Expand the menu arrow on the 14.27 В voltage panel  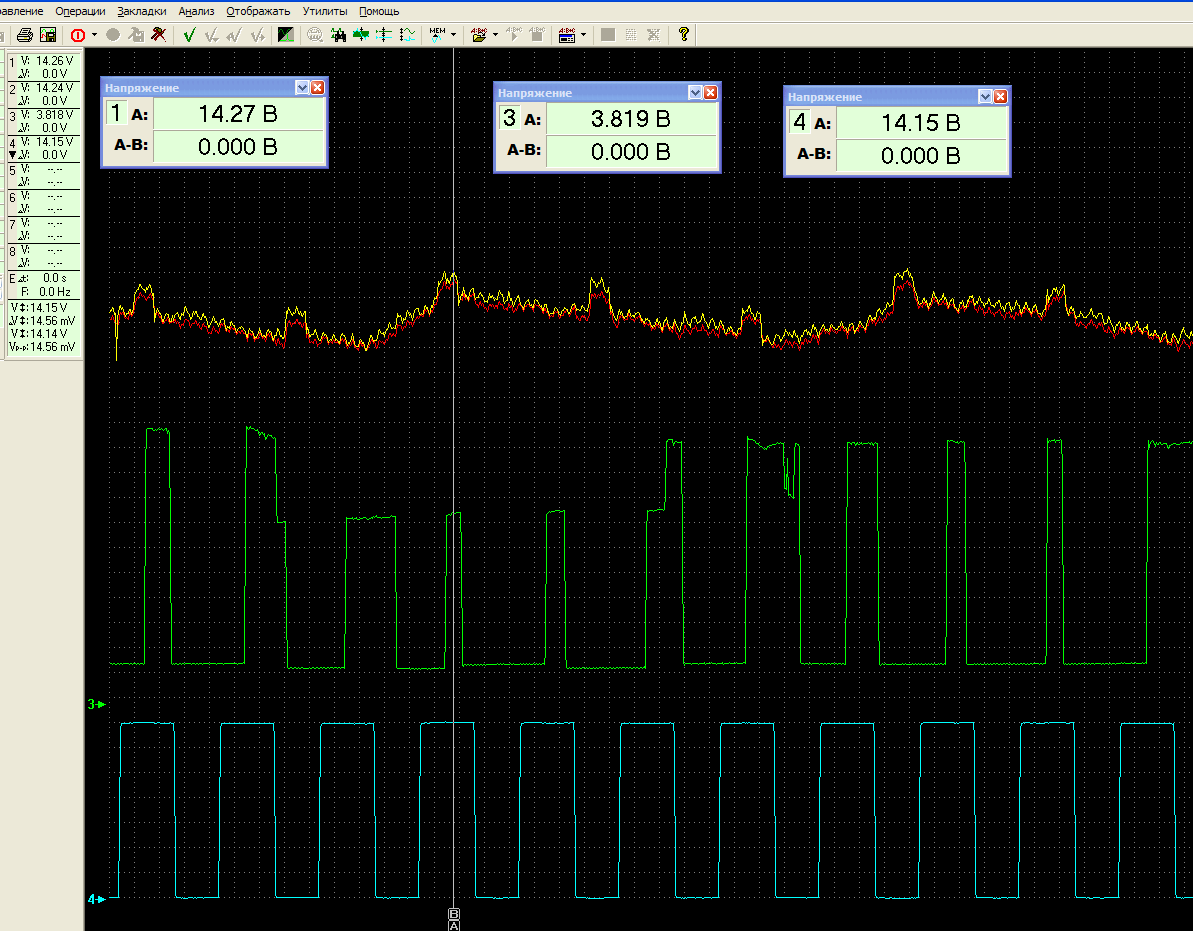point(302,87)
